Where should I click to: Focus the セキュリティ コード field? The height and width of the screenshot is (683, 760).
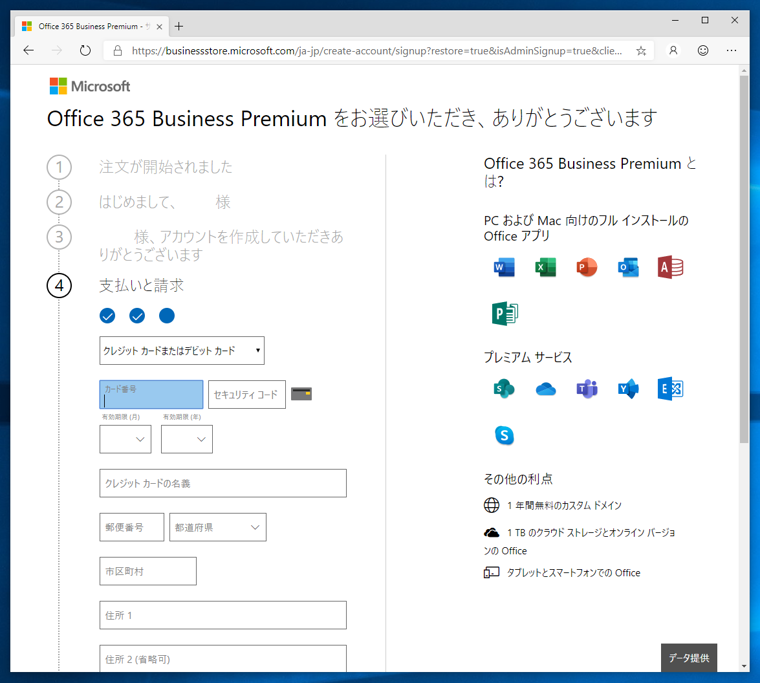pyautogui.click(x=247, y=395)
